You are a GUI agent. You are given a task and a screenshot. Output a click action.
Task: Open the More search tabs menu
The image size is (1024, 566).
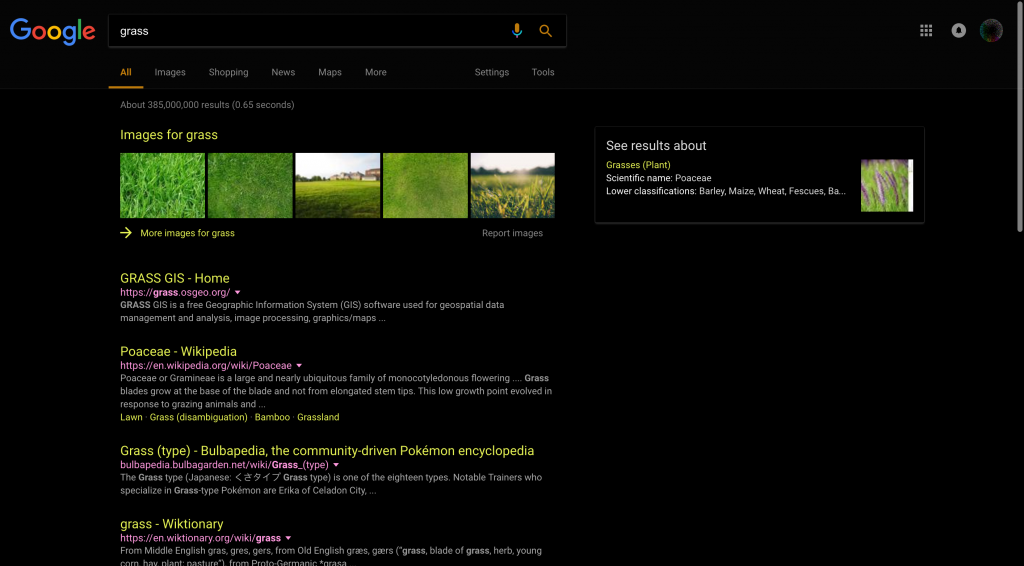tap(376, 72)
